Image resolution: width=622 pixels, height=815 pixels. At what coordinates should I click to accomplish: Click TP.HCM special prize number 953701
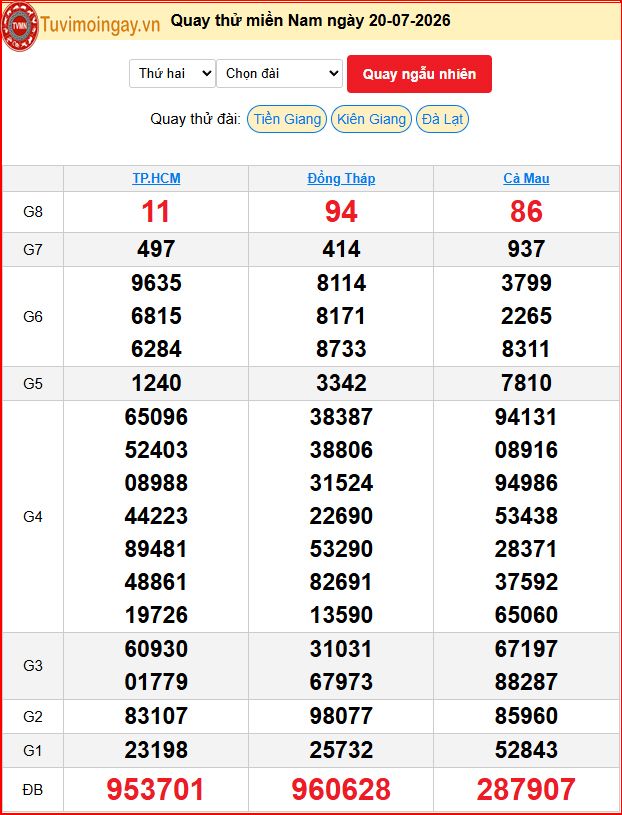(155, 789)
